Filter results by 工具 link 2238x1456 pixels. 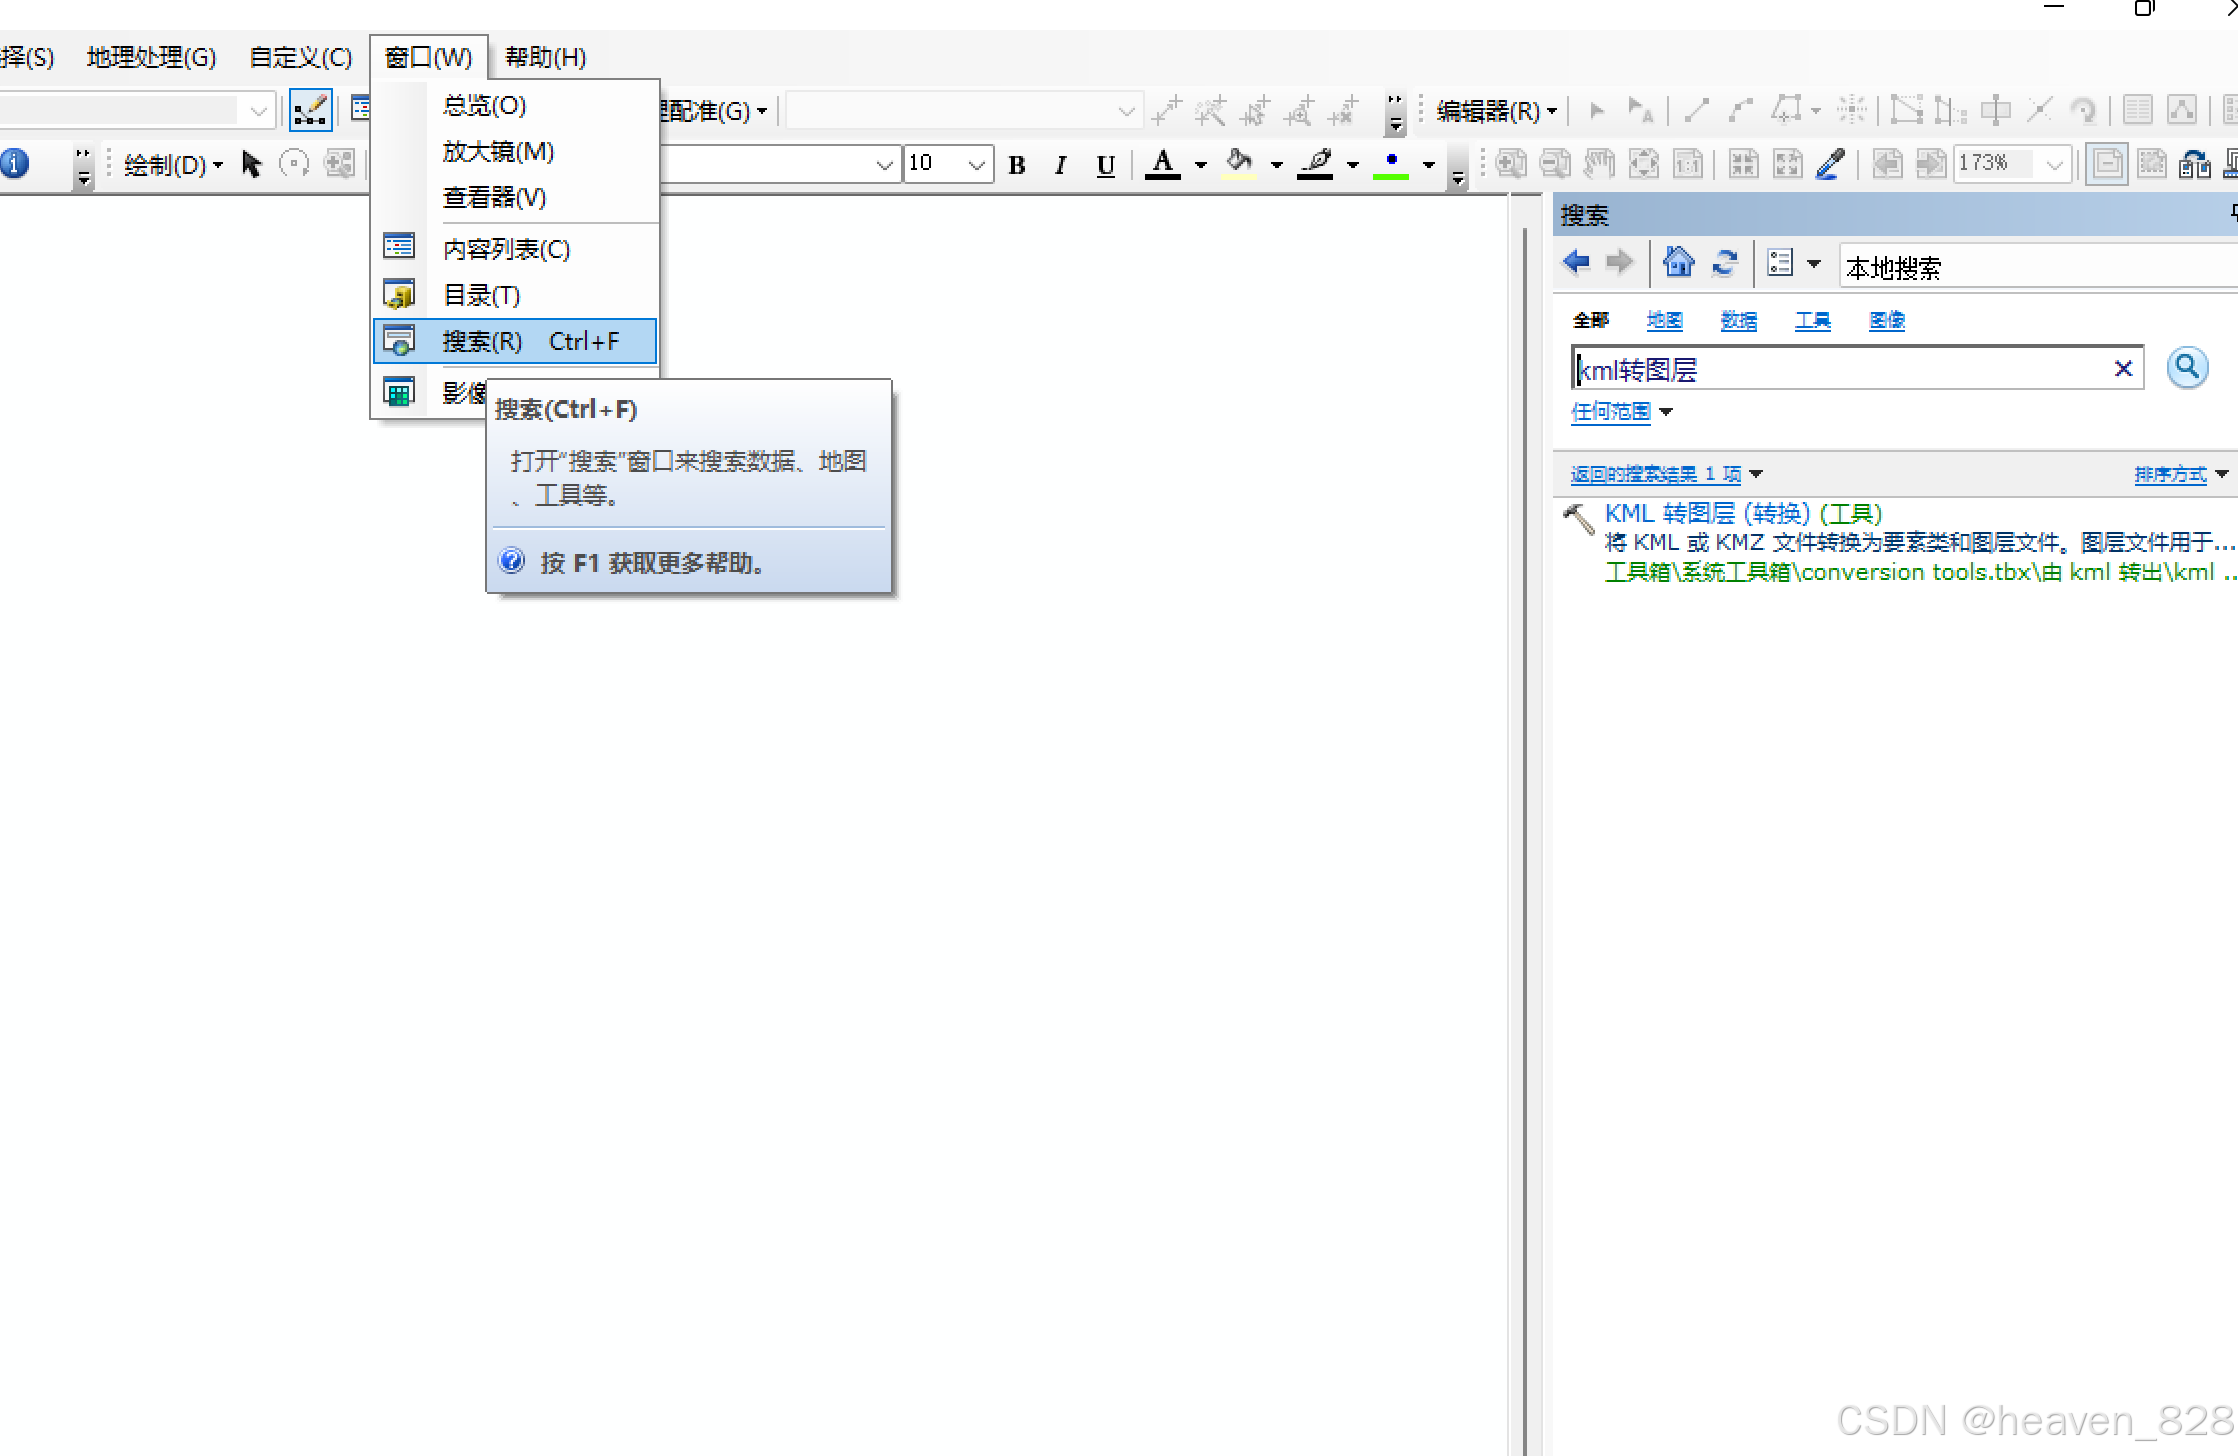[x=1812, y=320]
